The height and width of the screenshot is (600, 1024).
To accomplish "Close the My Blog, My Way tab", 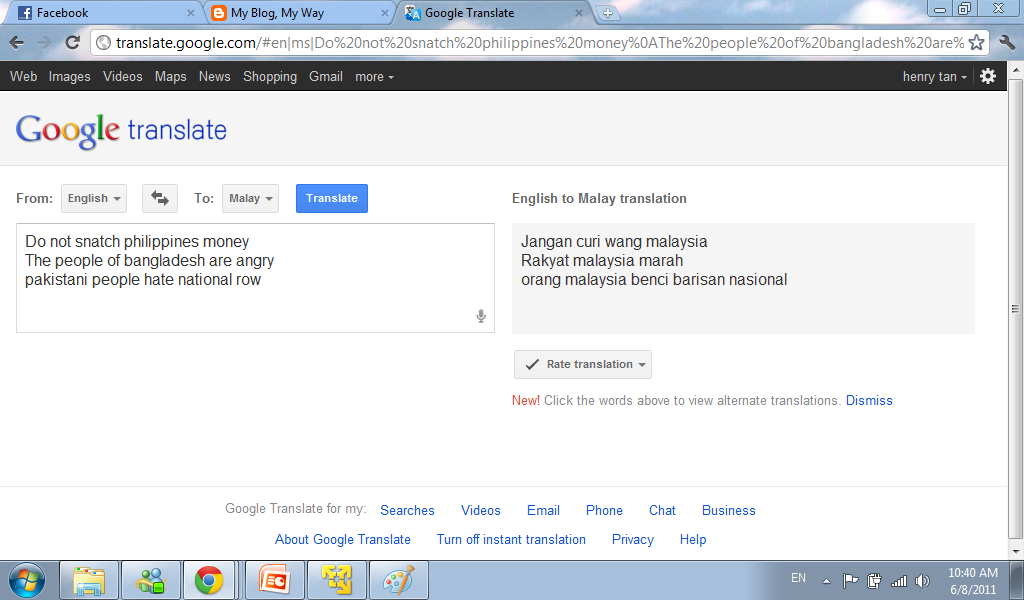I will [385, 13].
